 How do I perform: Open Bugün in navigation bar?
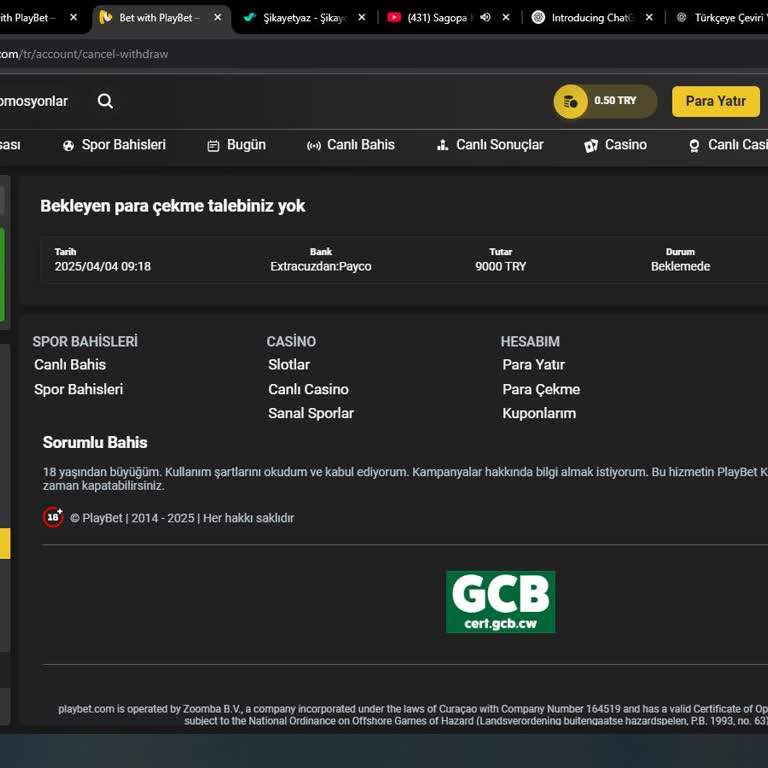tap(246, 145)
